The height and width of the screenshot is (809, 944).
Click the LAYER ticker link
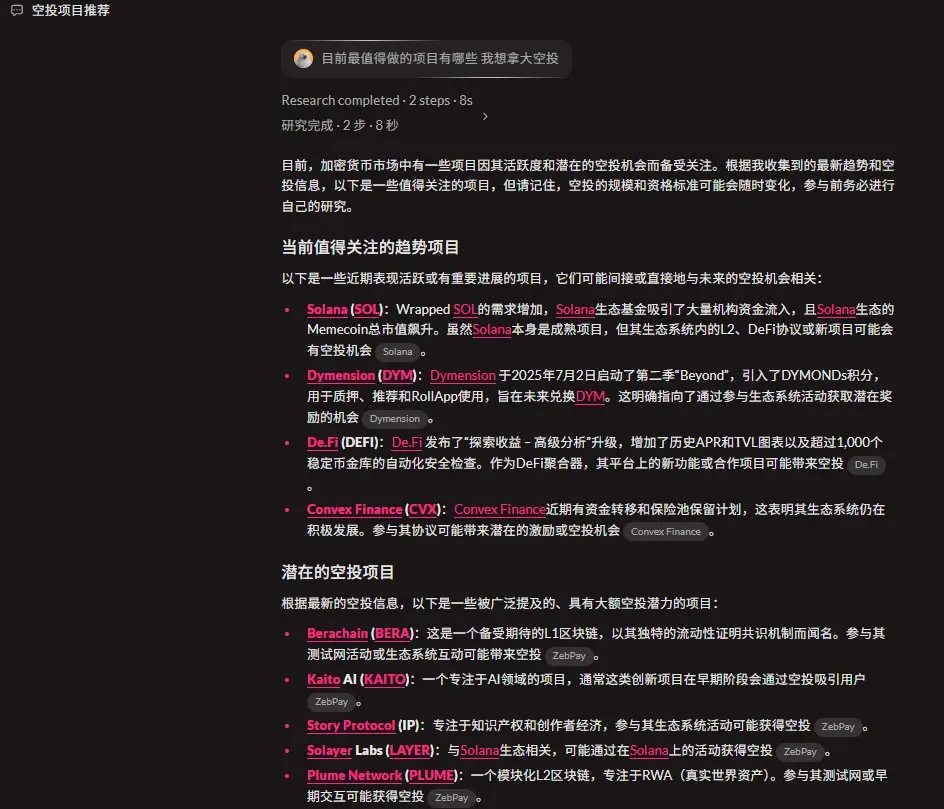point(409,751)
